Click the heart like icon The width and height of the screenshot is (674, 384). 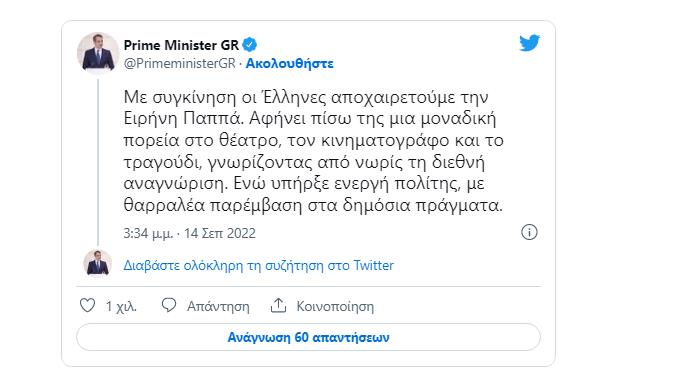click(x=88, y=305)
